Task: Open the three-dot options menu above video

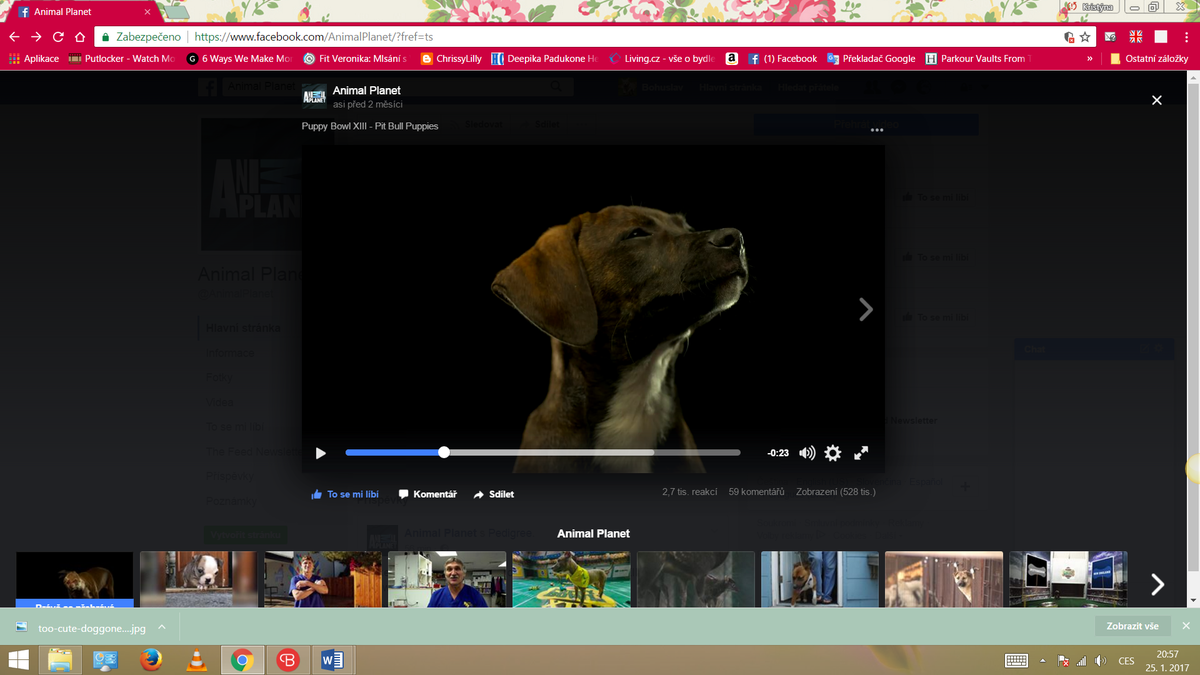Action: [877, 130]
